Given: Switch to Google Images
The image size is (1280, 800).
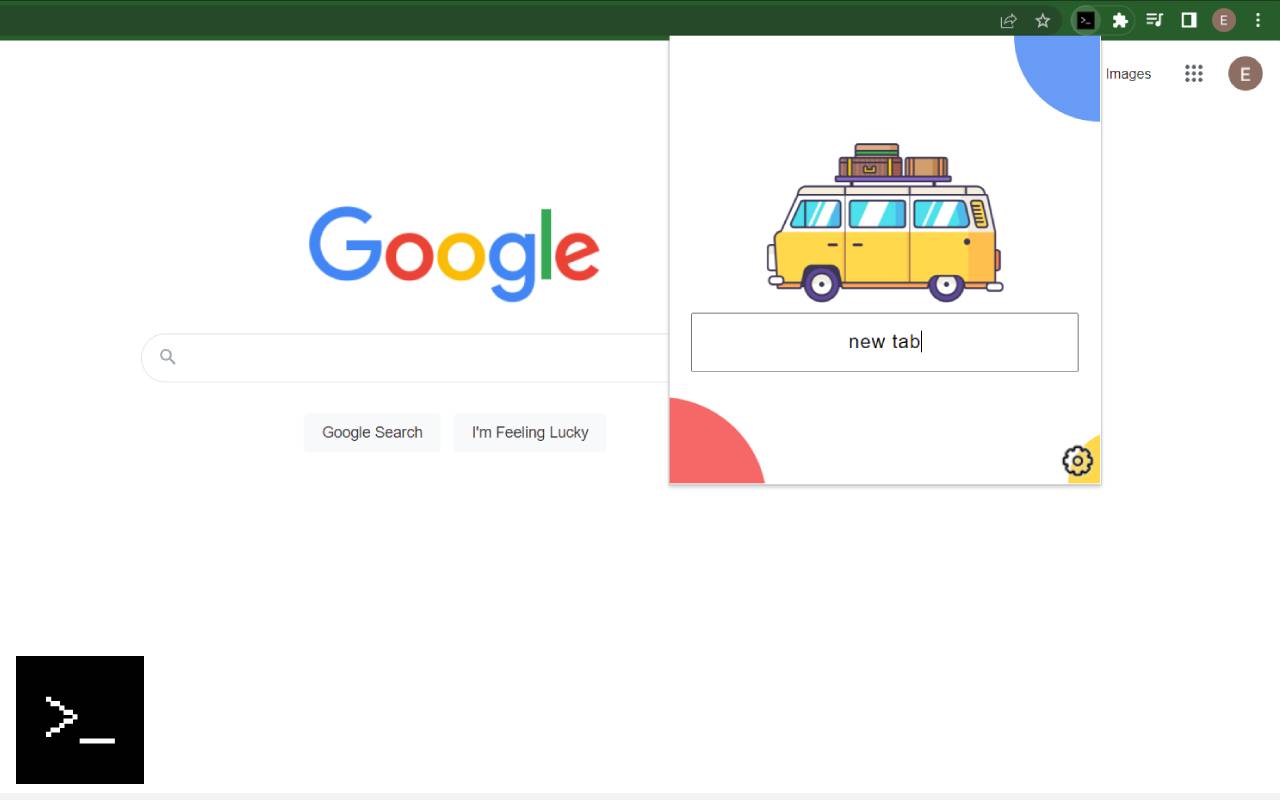Looking at the screenshot, I should [x=1128, y=73].
